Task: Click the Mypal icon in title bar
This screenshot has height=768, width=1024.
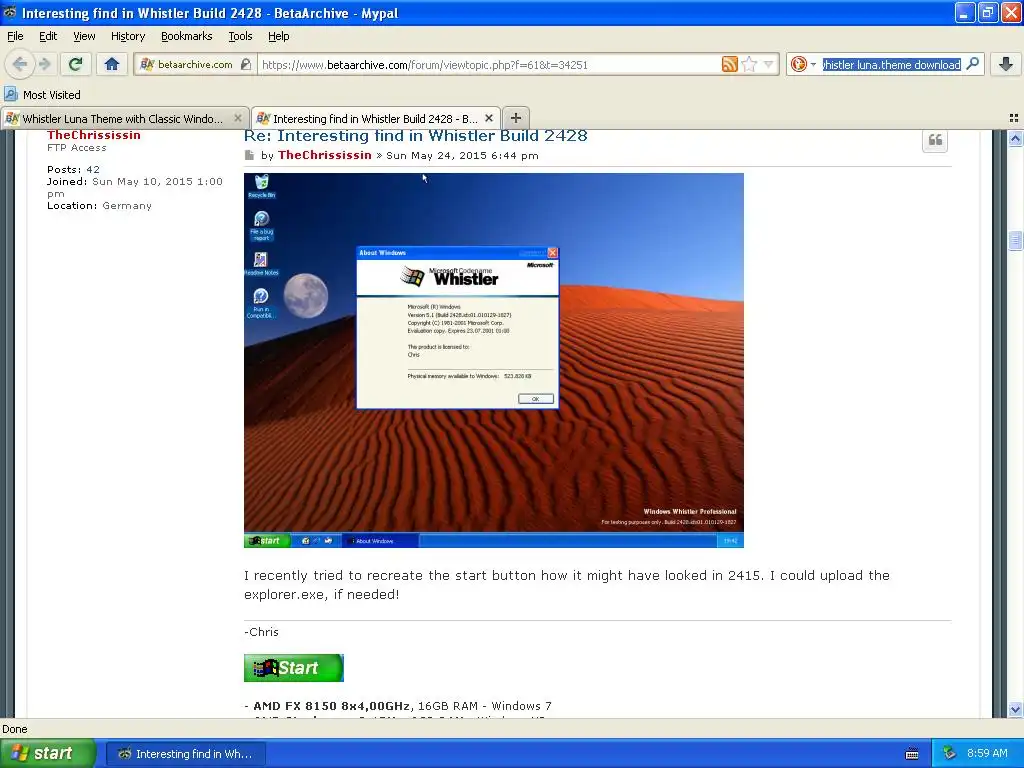Action: [x=10, y=12]
